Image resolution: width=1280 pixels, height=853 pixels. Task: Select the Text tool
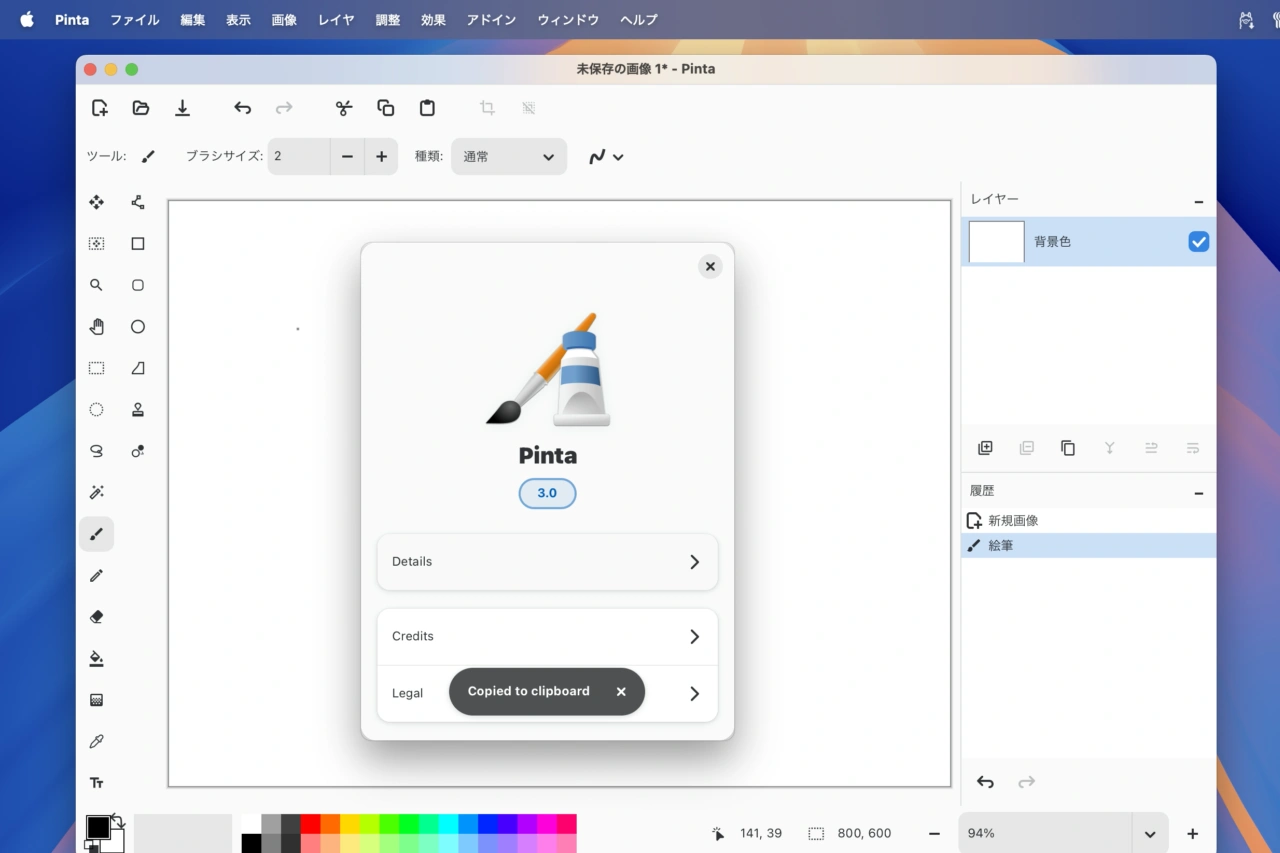pos(96,783)
